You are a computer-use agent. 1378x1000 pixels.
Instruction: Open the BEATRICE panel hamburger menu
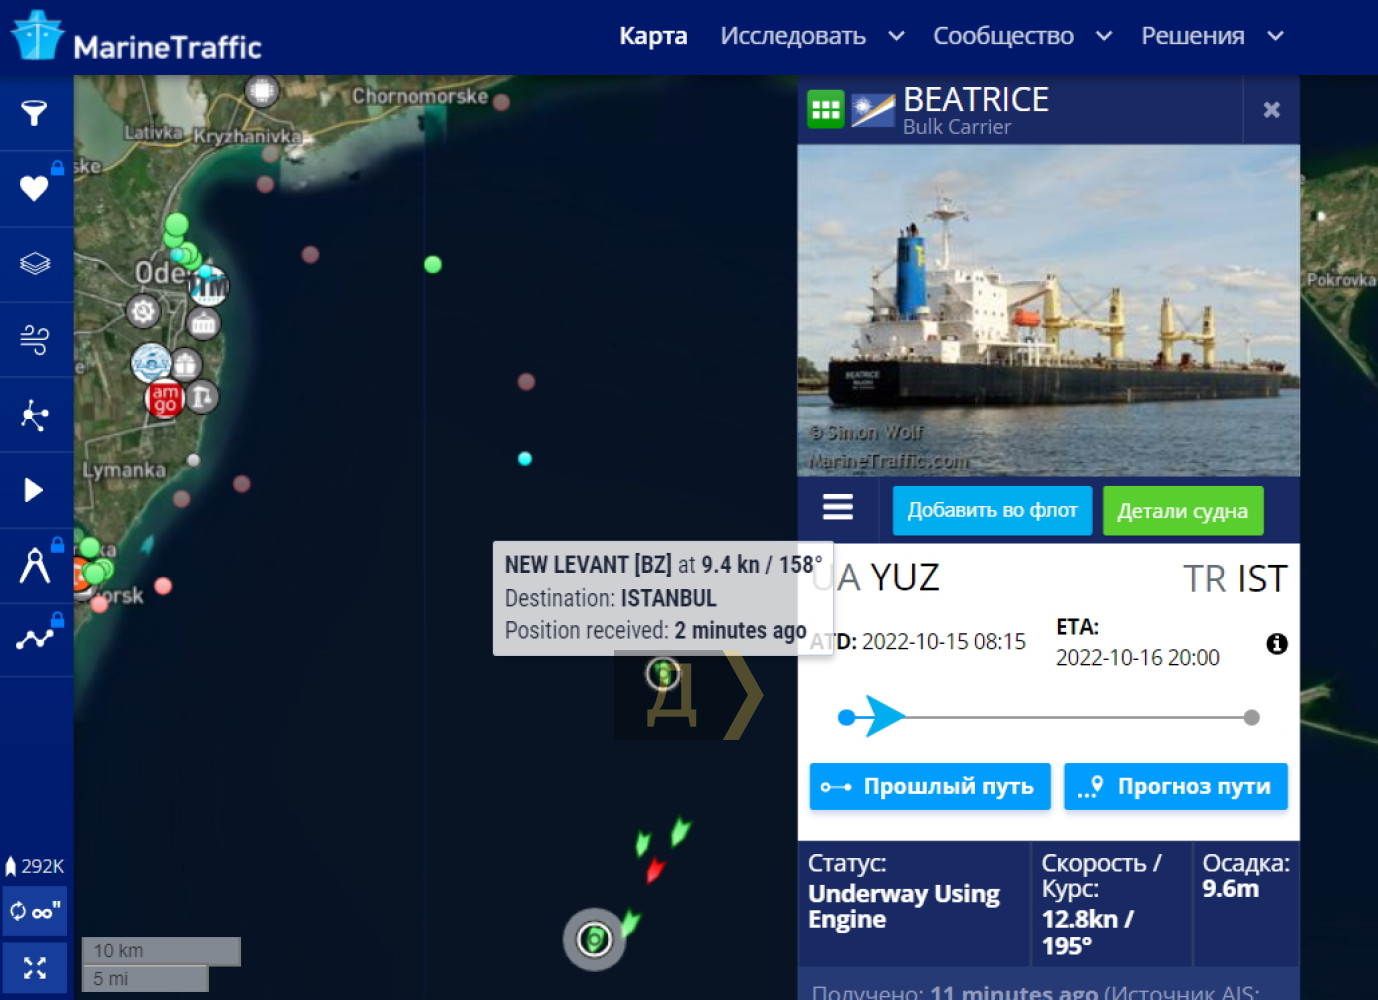tap(838, 508)
